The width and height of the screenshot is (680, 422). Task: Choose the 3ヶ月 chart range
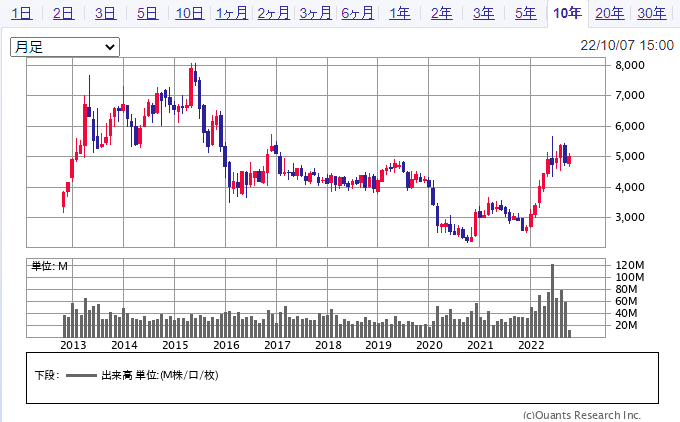point(315,13)
